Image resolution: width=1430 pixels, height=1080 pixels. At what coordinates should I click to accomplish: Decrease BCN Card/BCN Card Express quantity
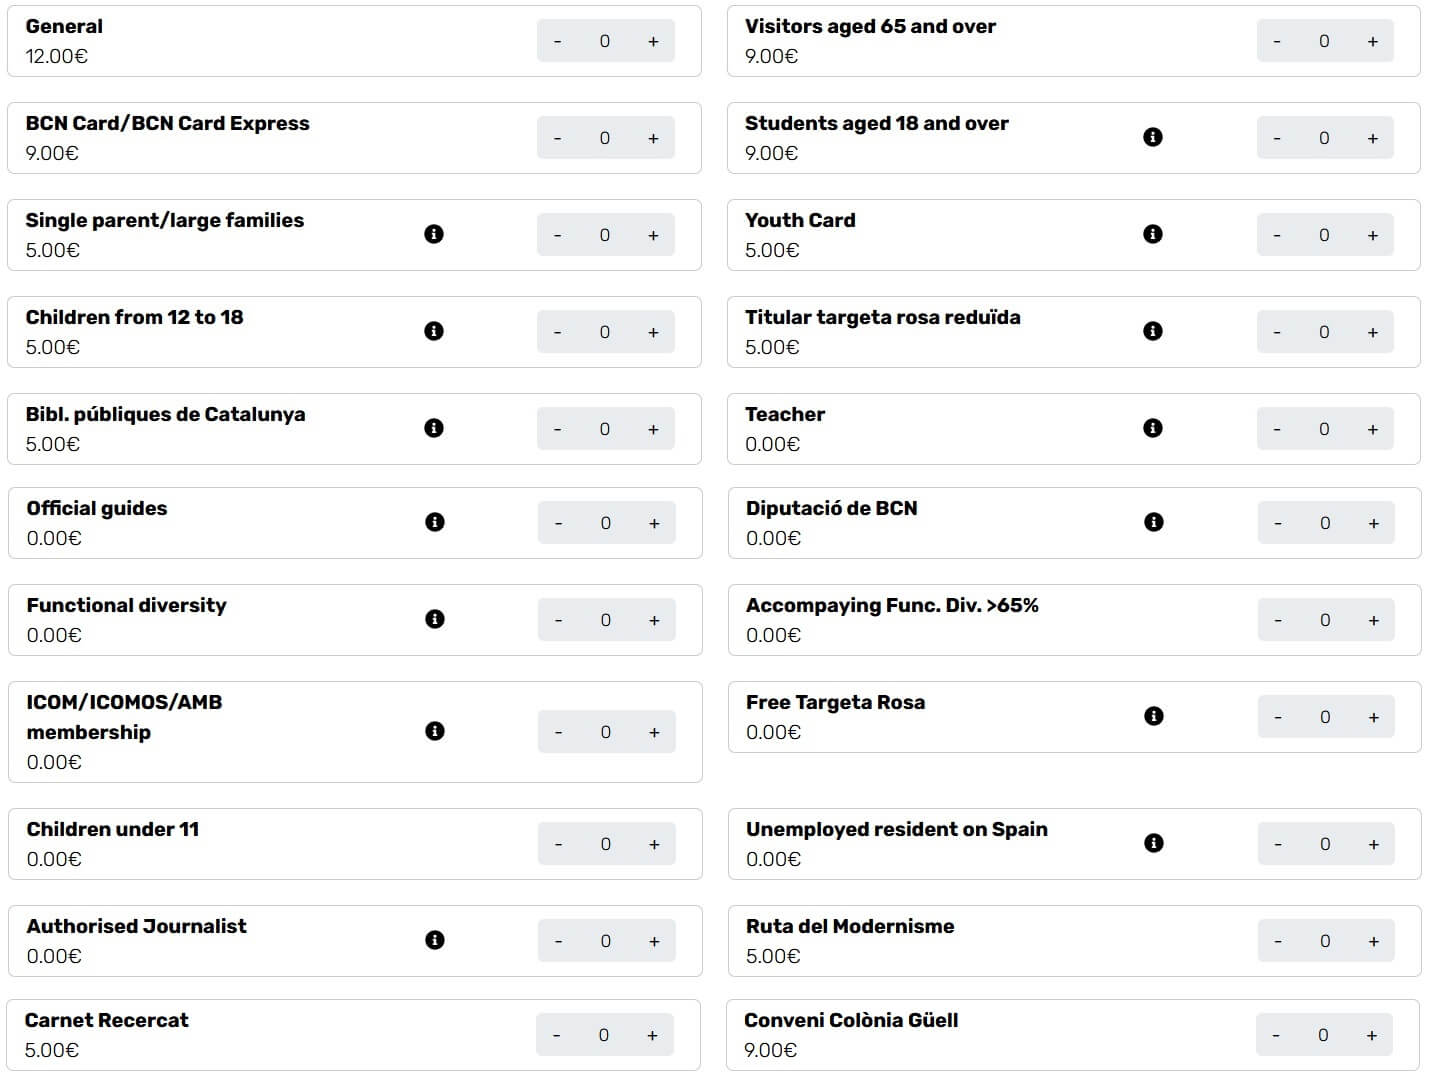[x=557, y=138]
